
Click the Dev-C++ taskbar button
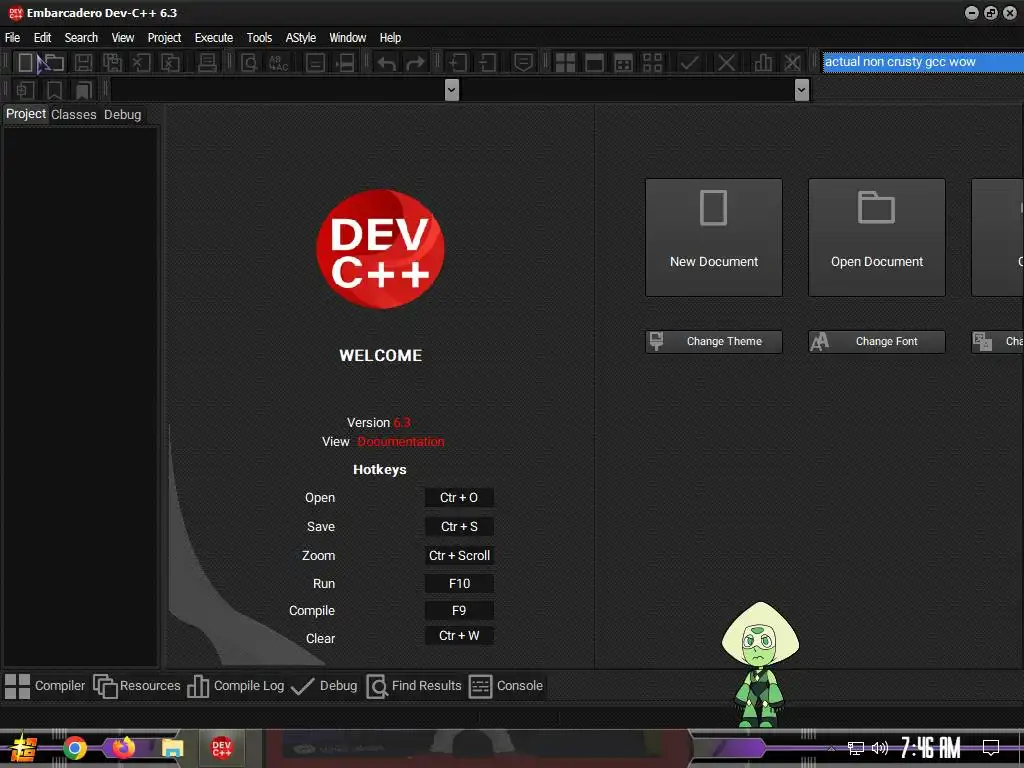click(x=221, y=748)
